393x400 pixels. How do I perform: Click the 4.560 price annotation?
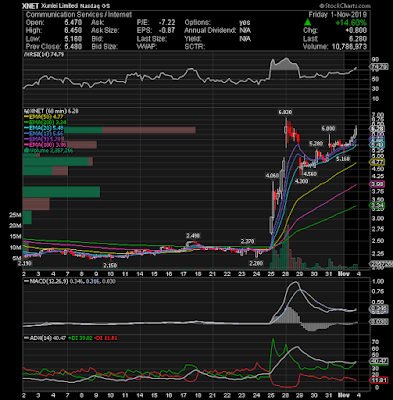tap(310, 174)
